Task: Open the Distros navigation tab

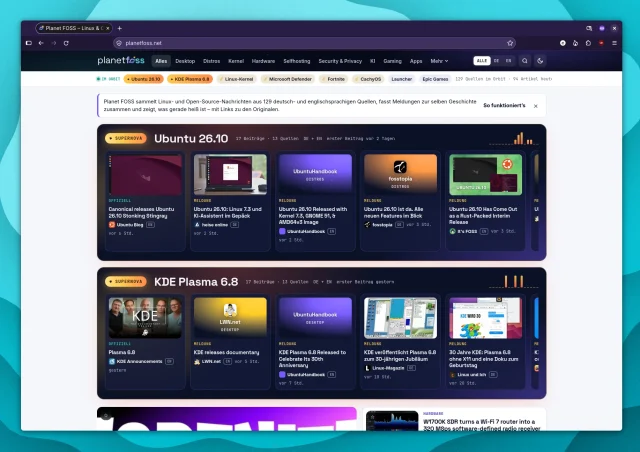Action: [x=211, y=61]
